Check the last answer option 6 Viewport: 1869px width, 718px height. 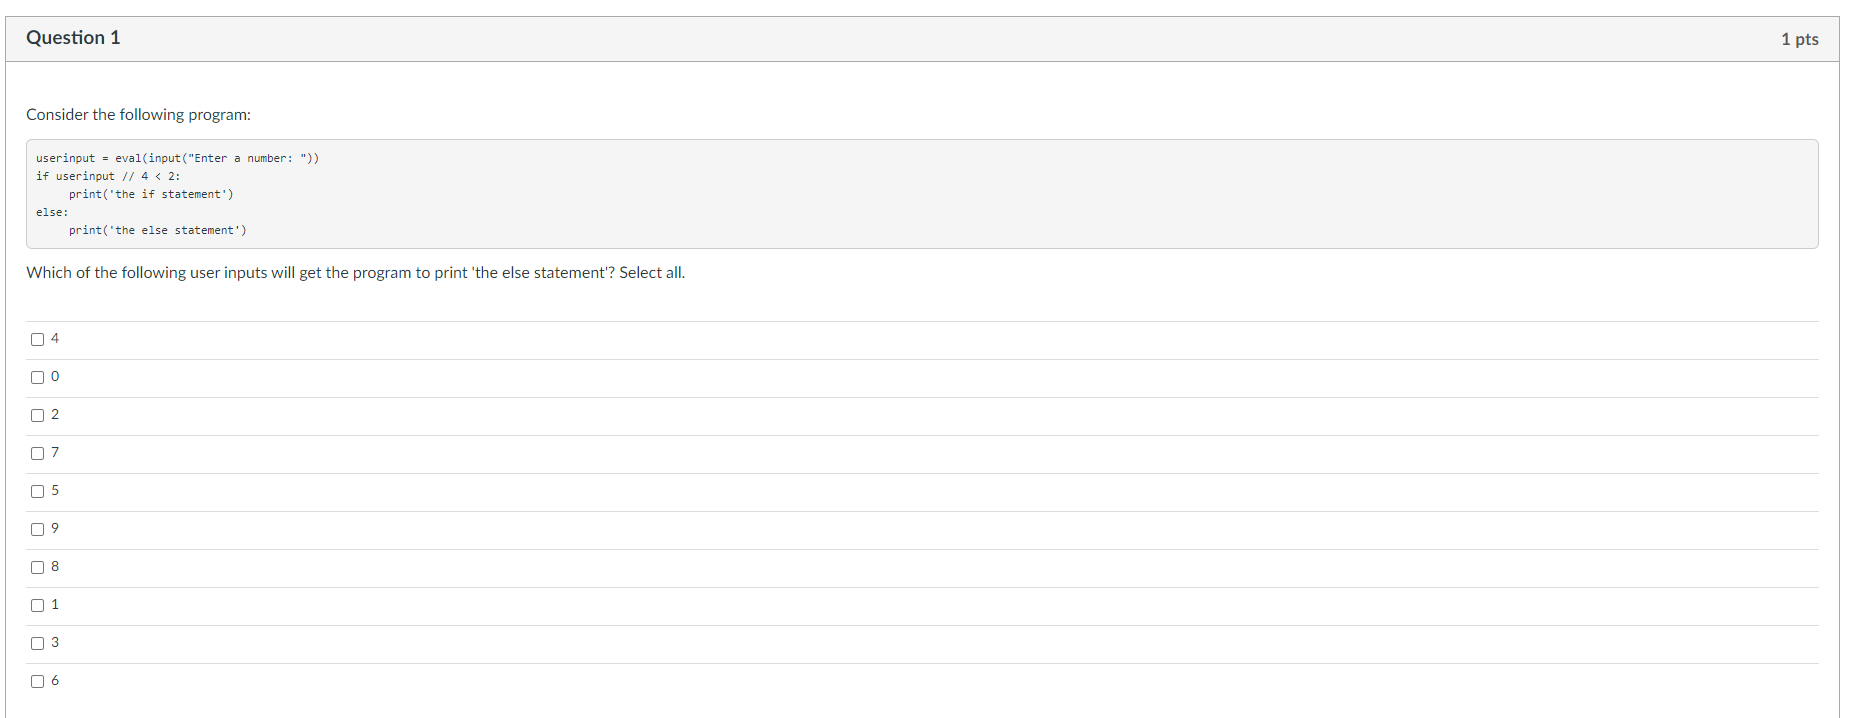pyautogui.click(x=37, y=681)
